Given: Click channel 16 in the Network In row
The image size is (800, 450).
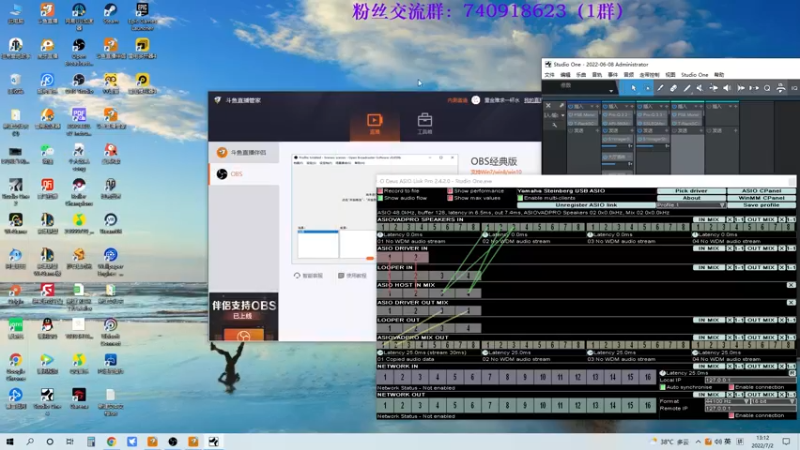Looking at the screenshot, I should pos(647,378).
